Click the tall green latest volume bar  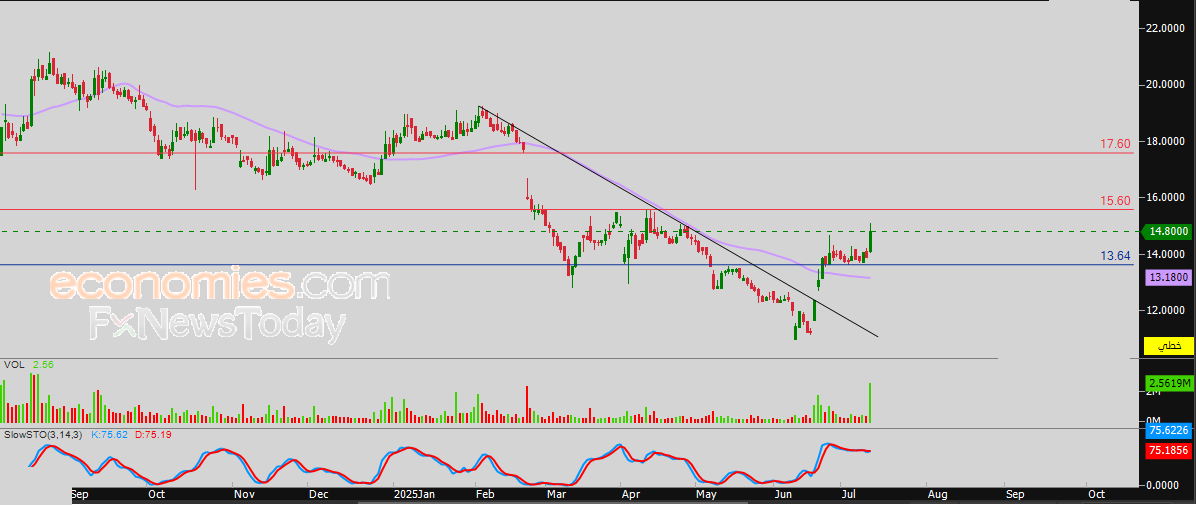870,403
